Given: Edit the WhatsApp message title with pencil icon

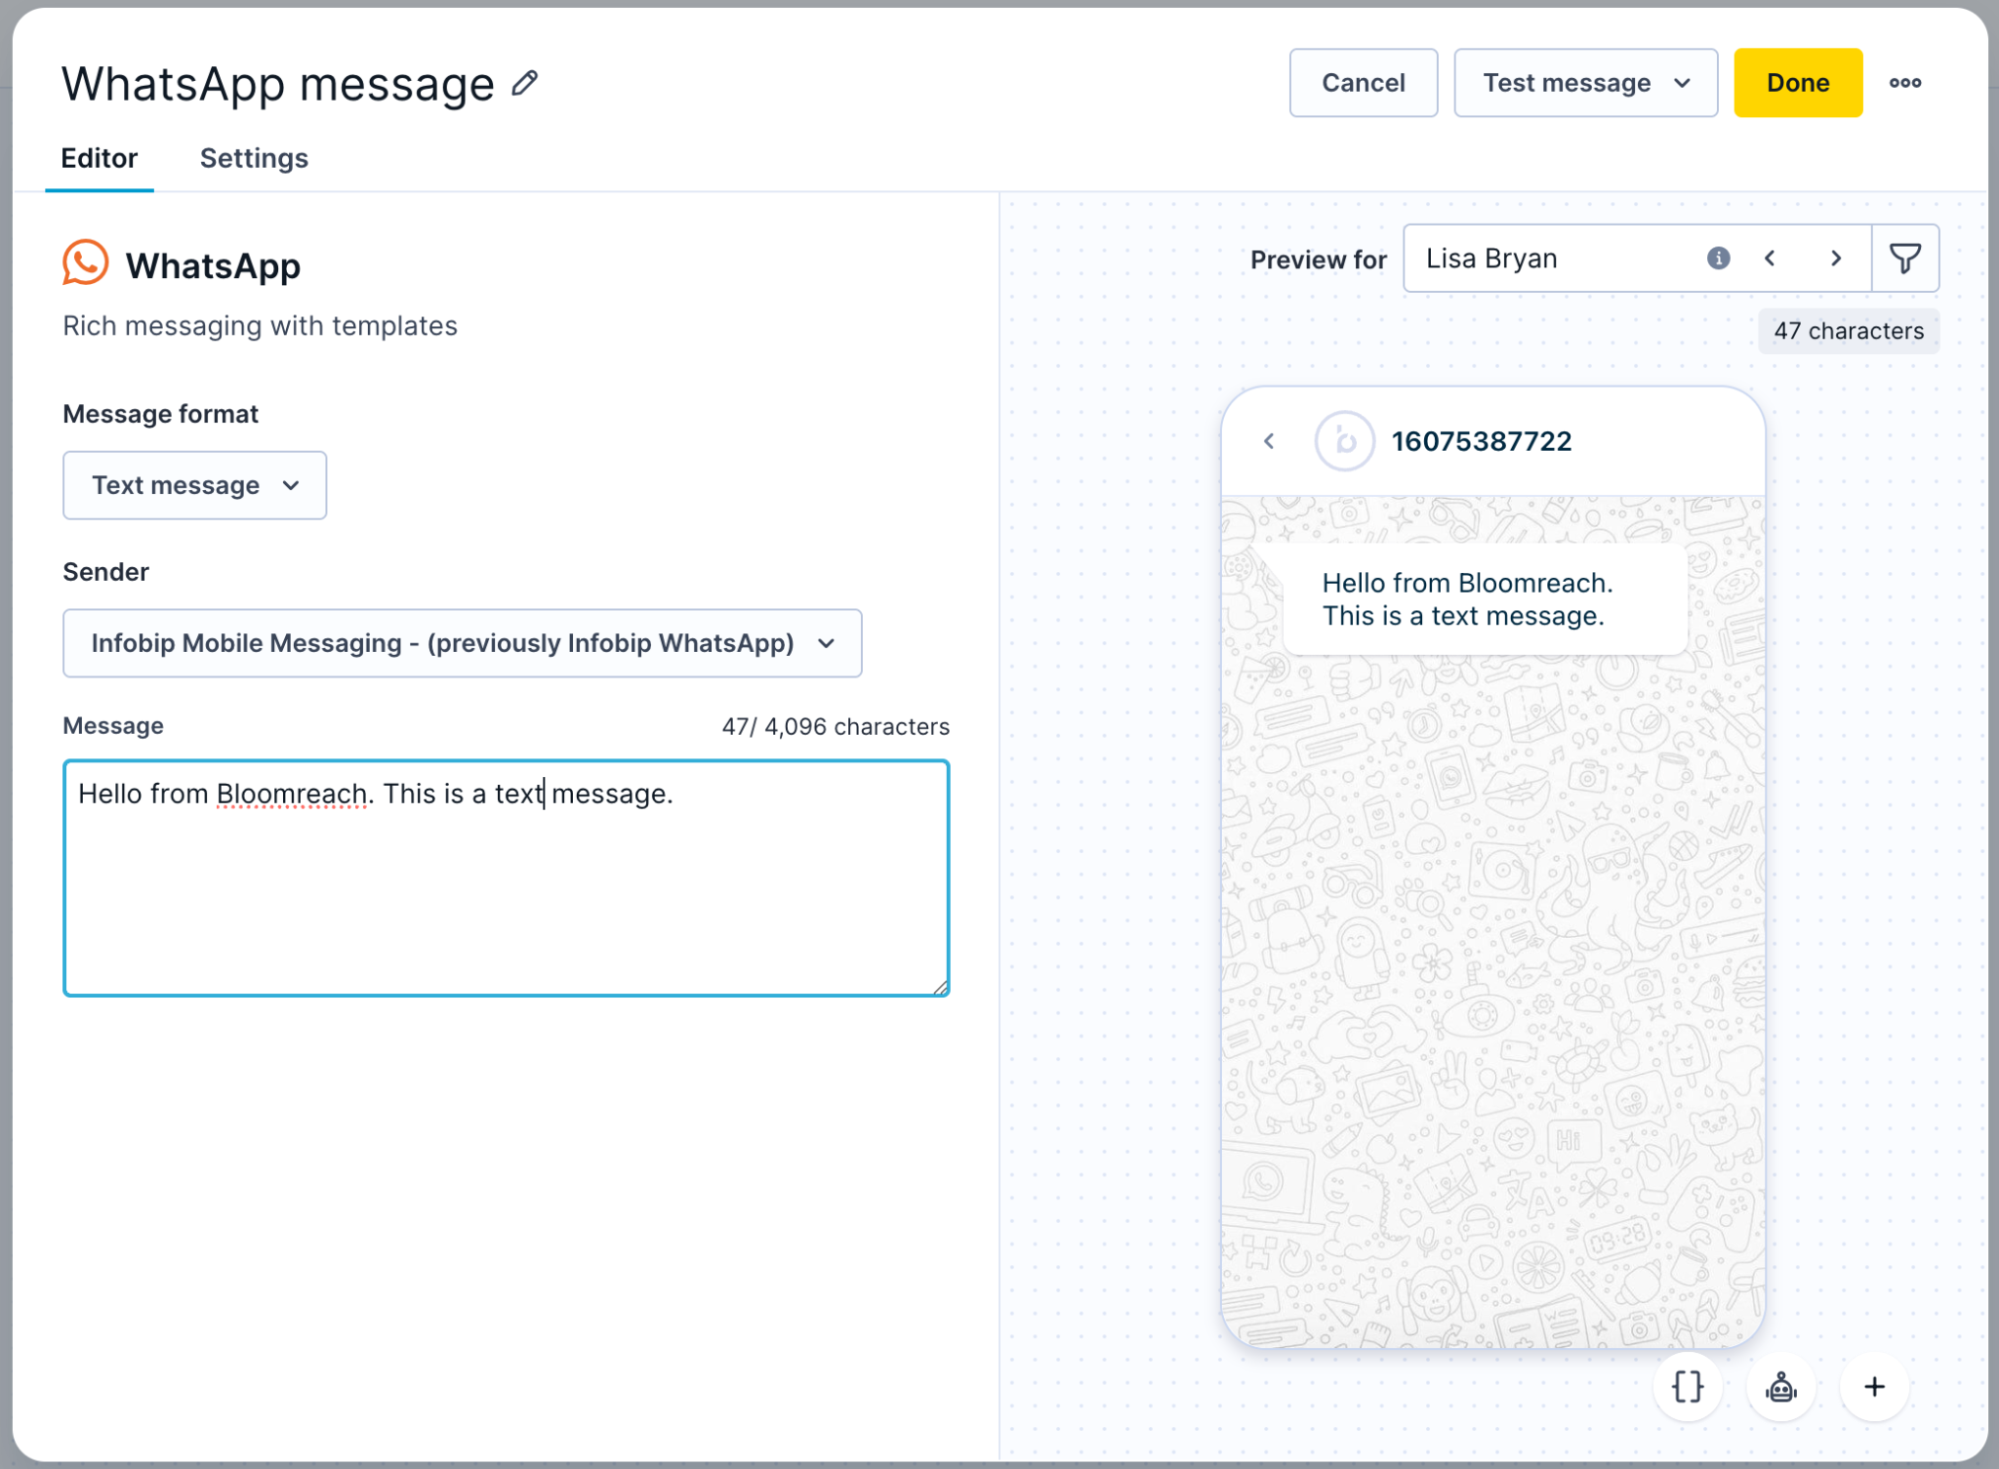Looking at the screenshot, I should click(x=525, y=83).
